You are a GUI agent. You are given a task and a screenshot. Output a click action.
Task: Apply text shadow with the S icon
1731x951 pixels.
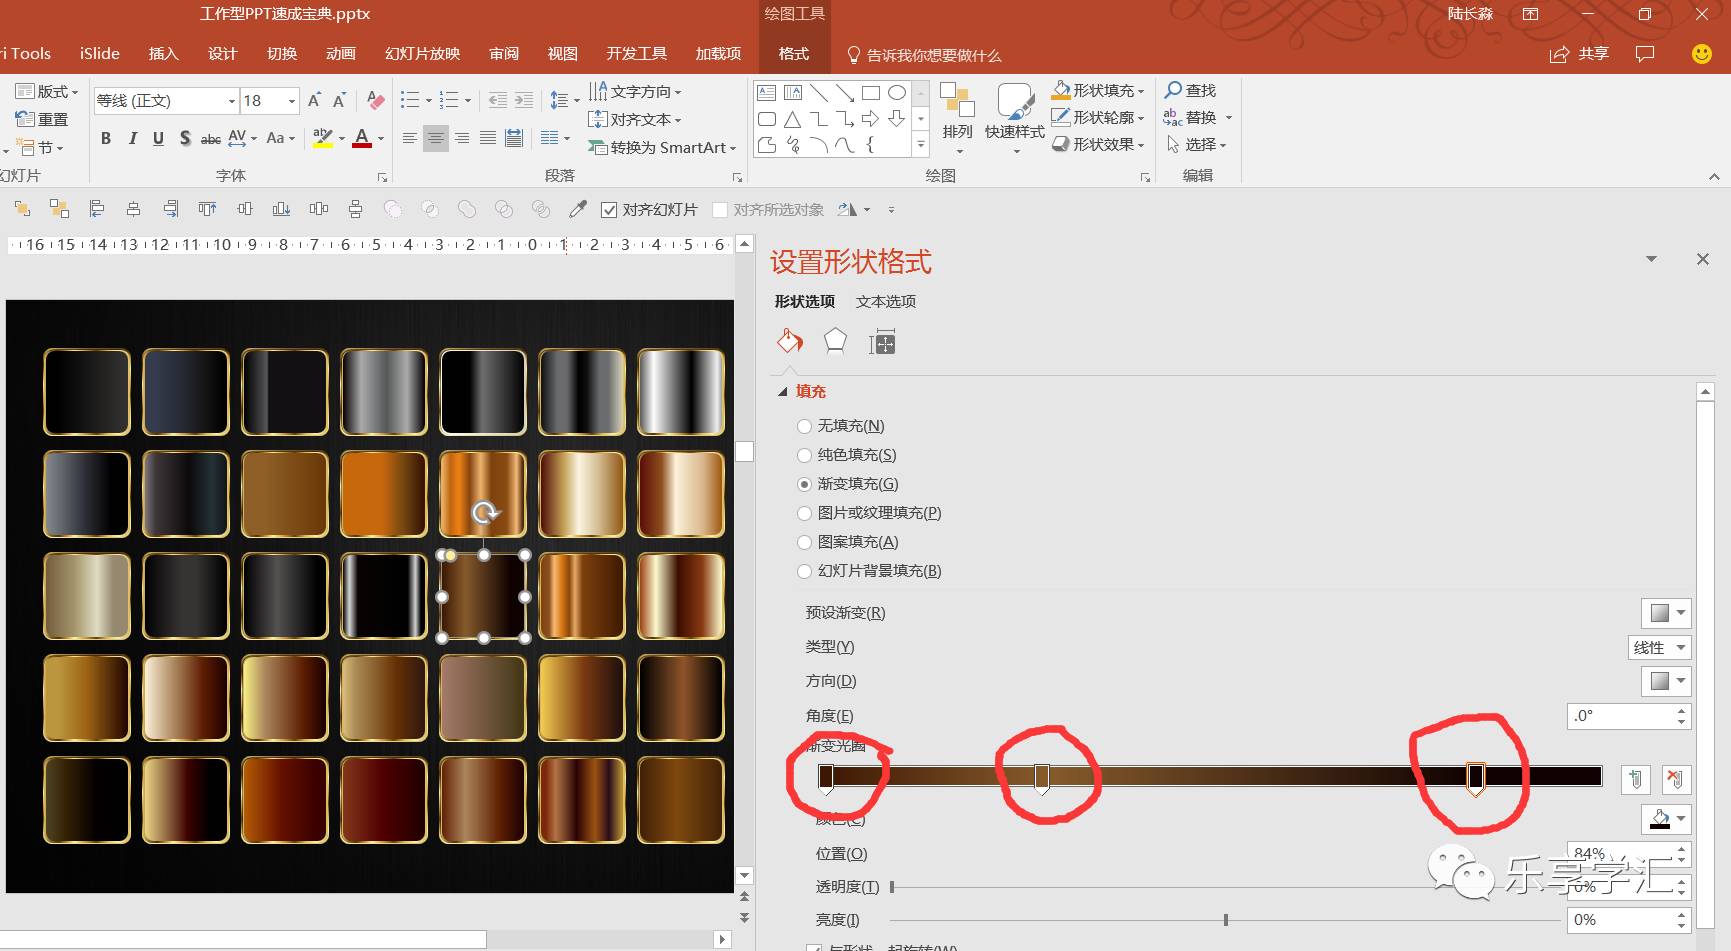185,138
